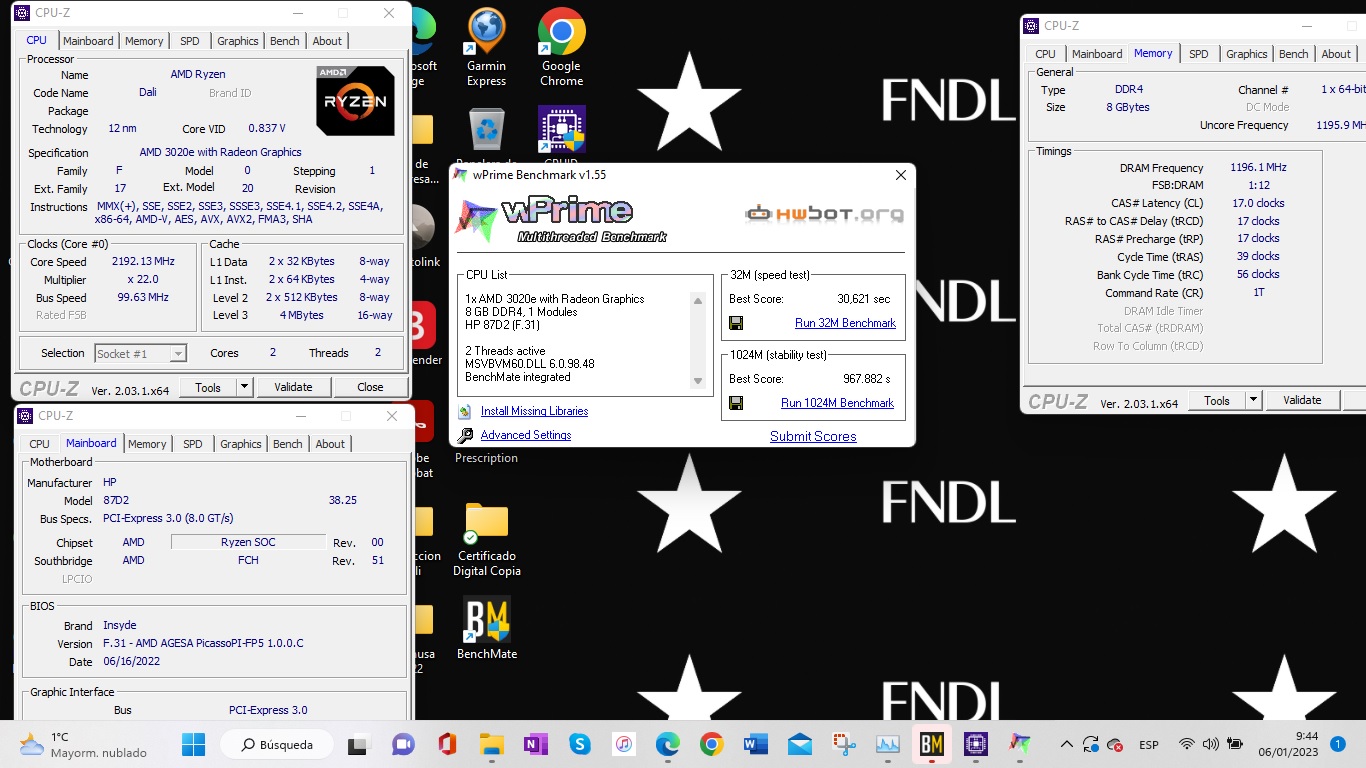The width and height of the screenshot is (1366, 768).
Task: Click Tools button in Memory window
Action: pyautogui.click(x=1217, y=400)
